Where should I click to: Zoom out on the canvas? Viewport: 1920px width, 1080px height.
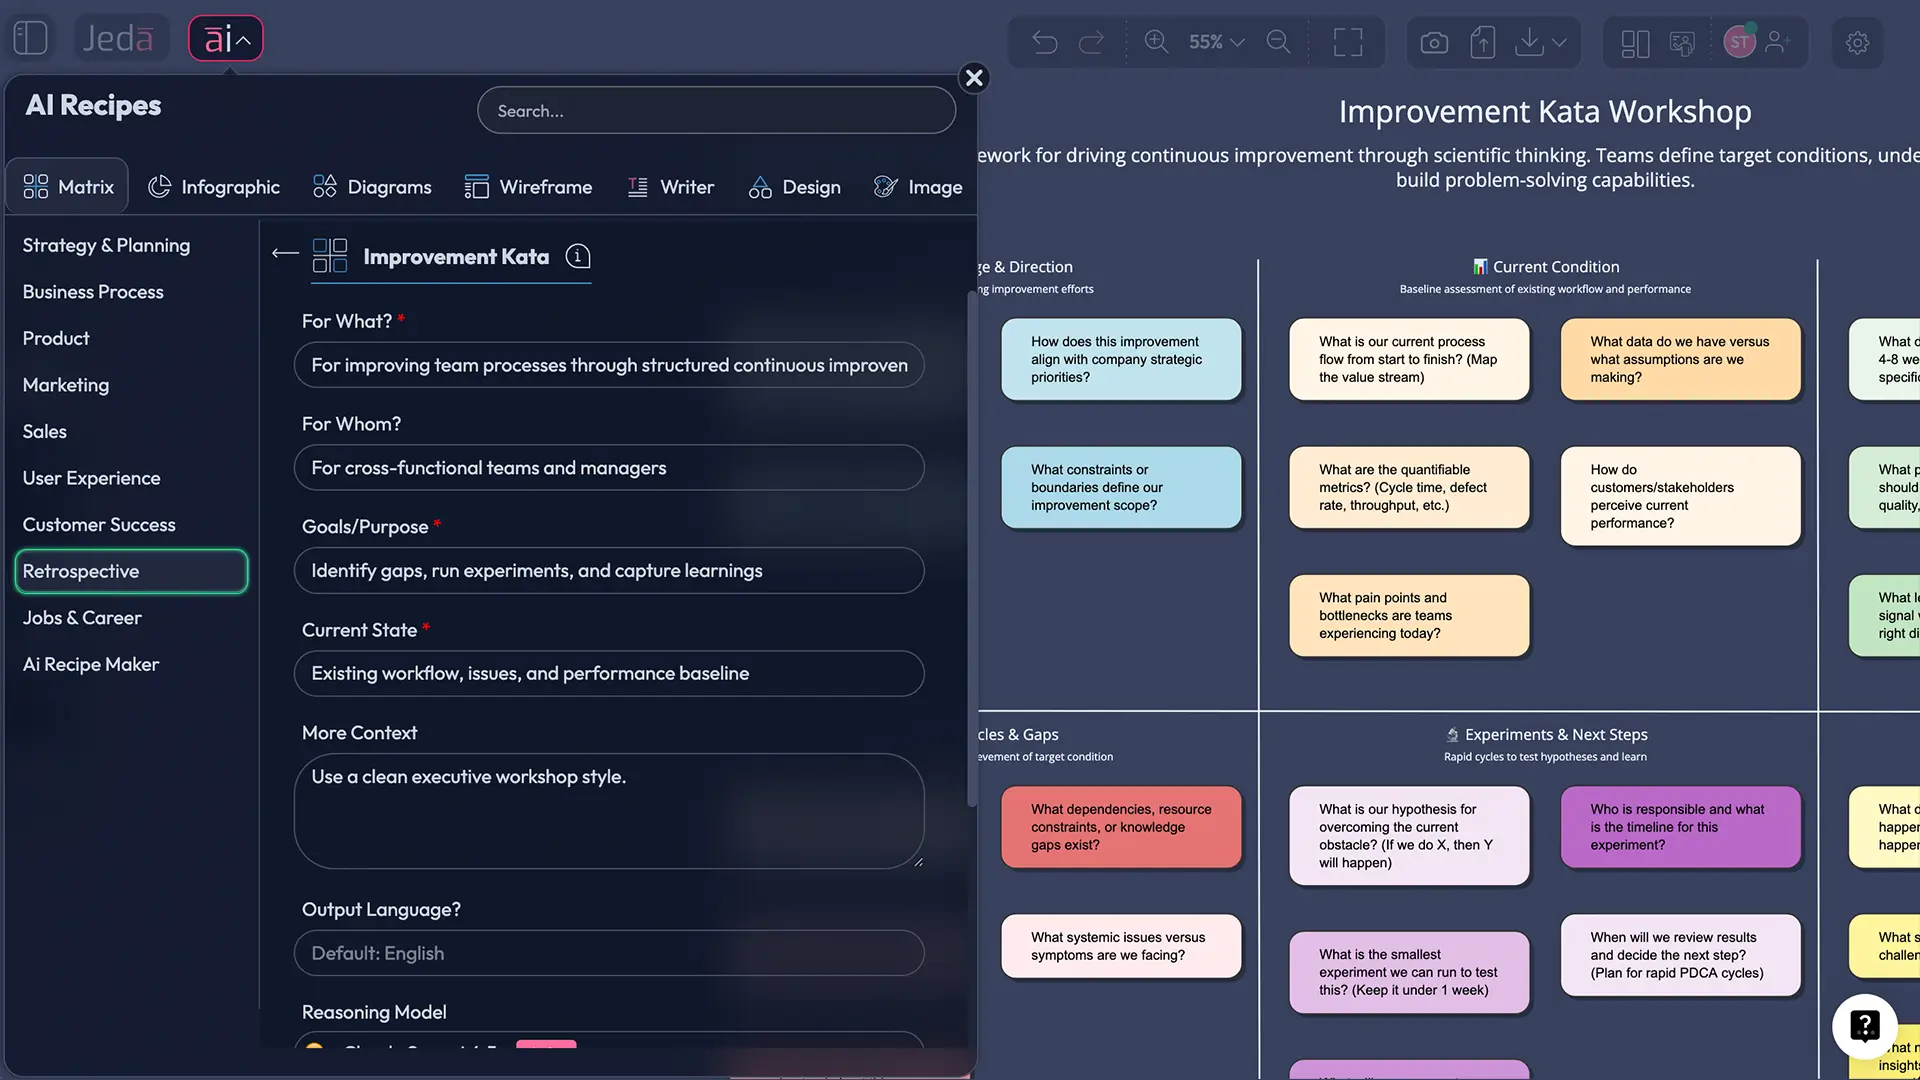(x=1278, y=42)
